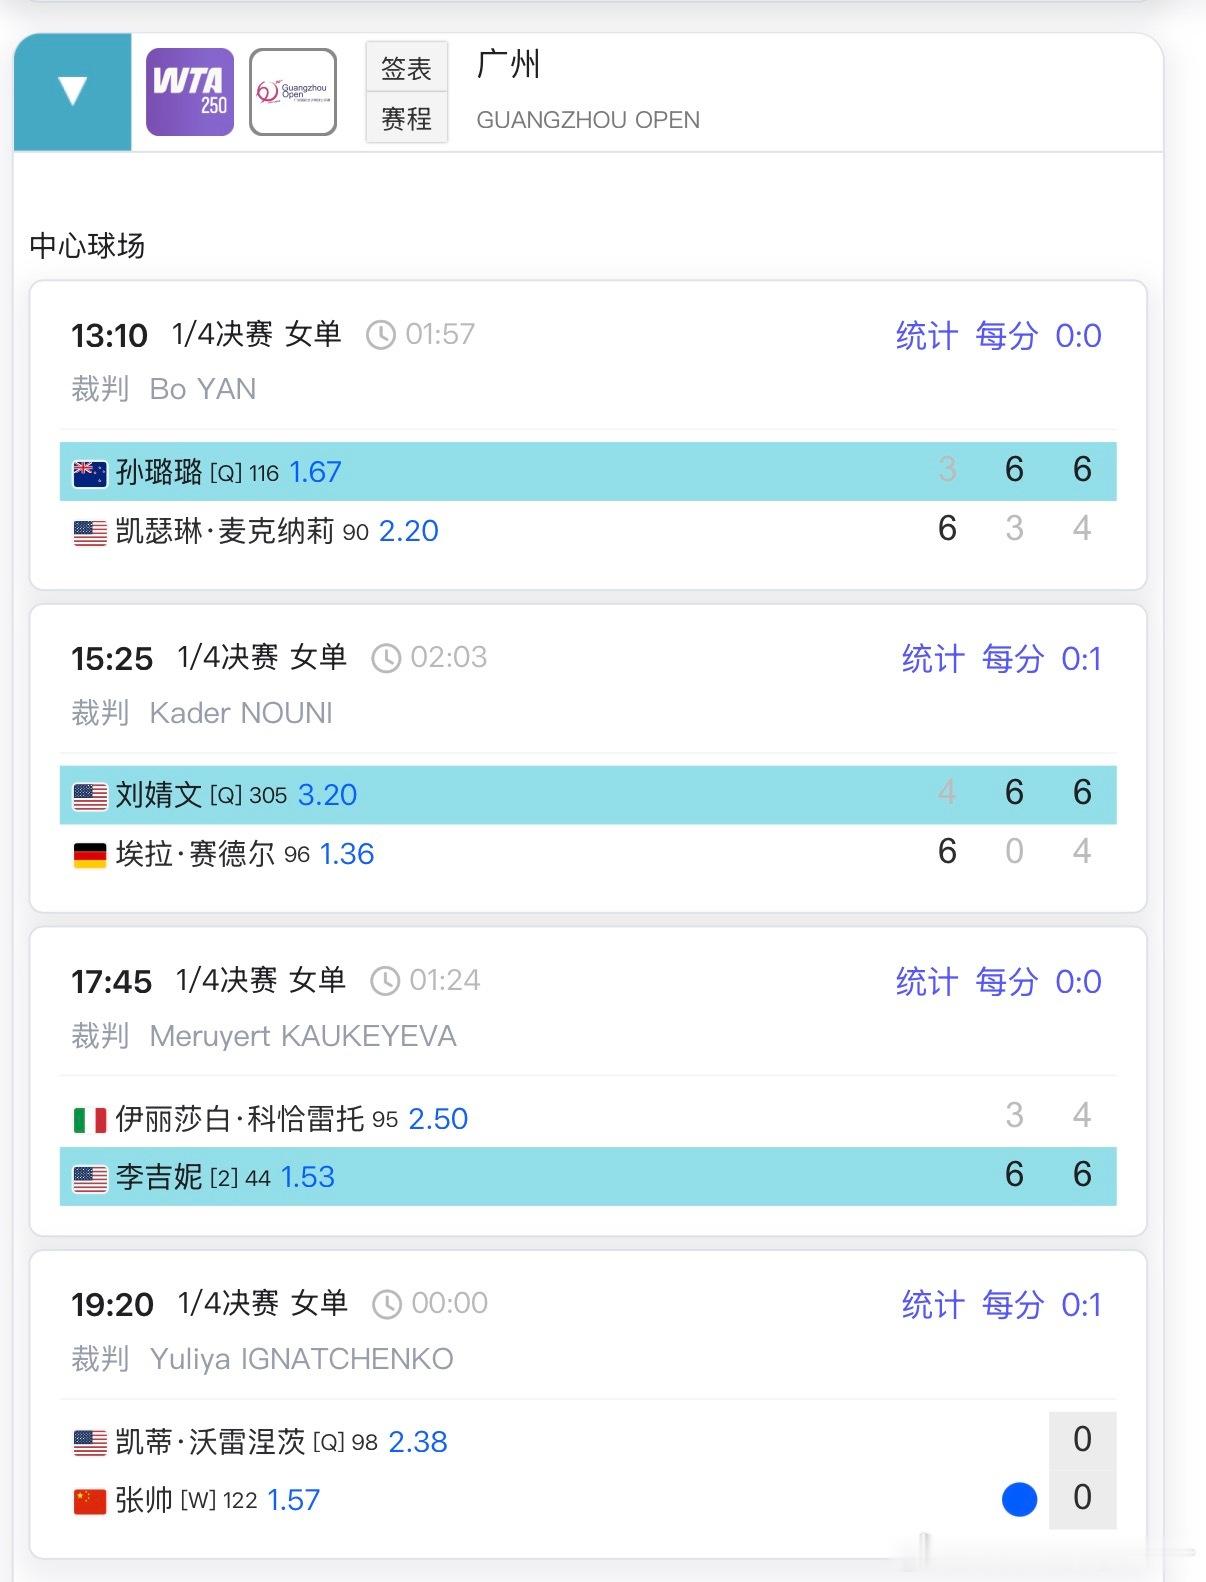This screenshot has height=1582, width=1206.
Task: Click the China flag beside 张帅
Action: 90,1501
